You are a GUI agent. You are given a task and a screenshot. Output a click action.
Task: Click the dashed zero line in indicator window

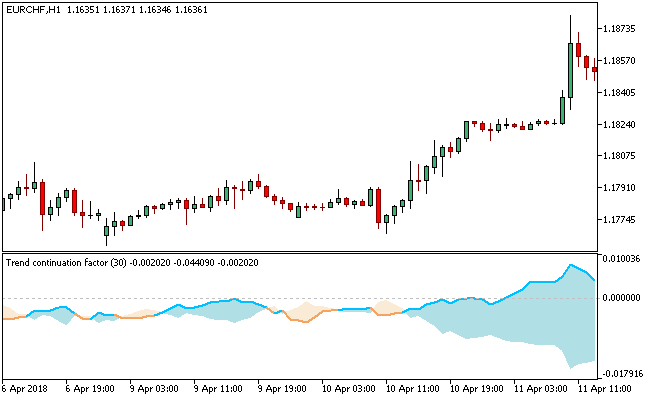coord(300,298)
